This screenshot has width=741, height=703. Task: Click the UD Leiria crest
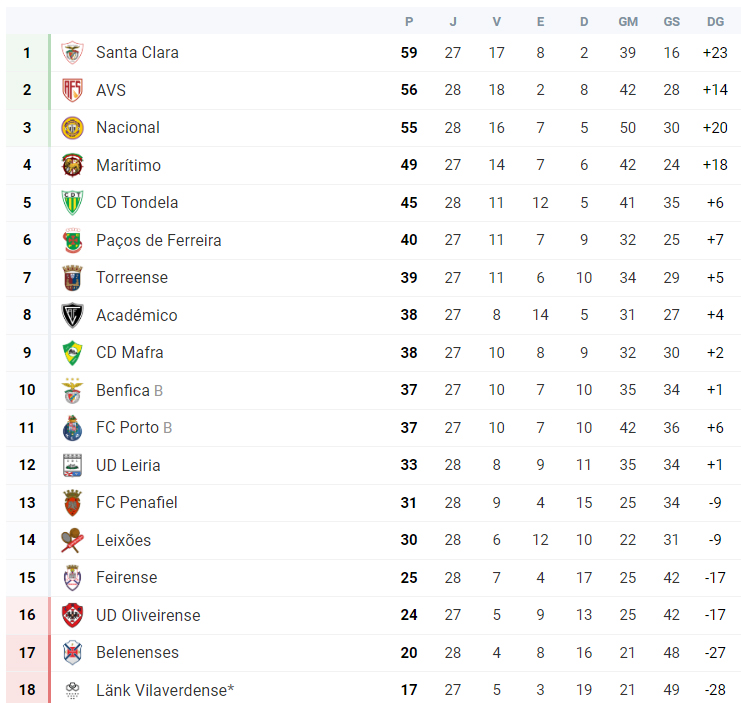(x=72, y=465)
